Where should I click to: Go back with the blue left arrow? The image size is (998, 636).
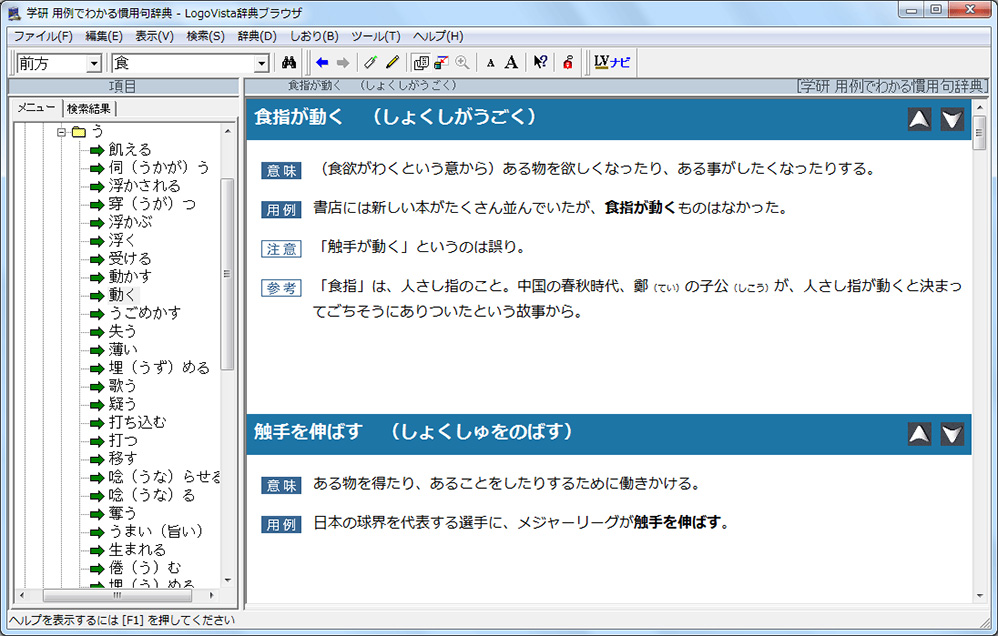[x=322, y=62]
